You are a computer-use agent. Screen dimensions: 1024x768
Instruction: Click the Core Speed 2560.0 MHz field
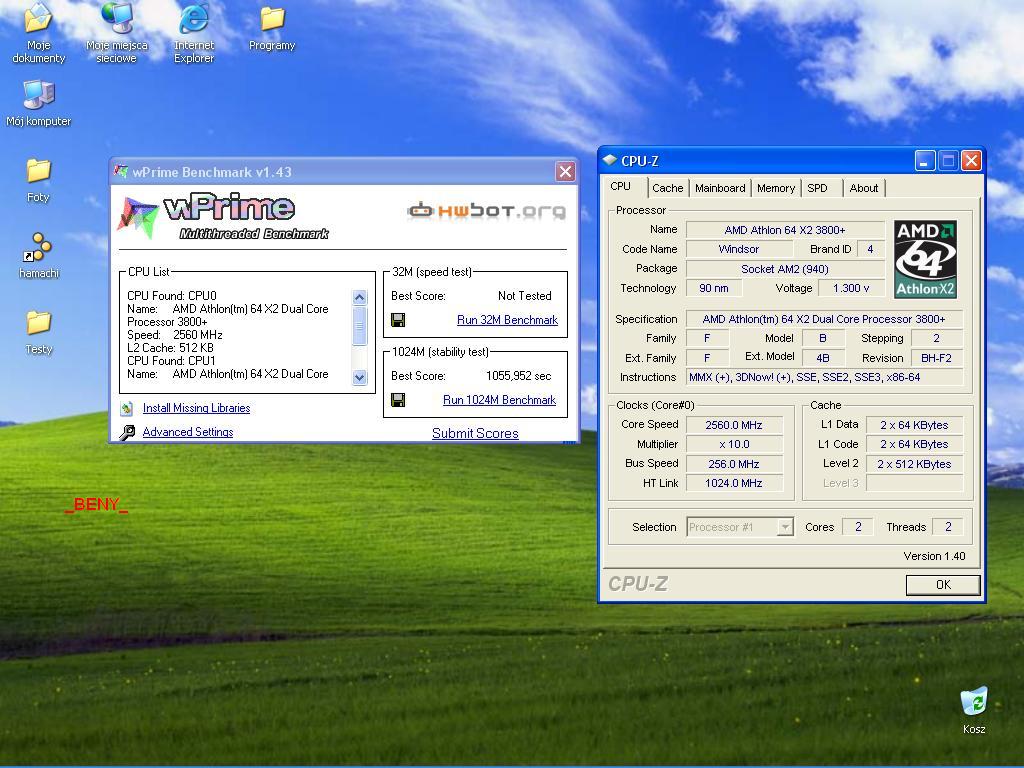click(x=734, y=425)
